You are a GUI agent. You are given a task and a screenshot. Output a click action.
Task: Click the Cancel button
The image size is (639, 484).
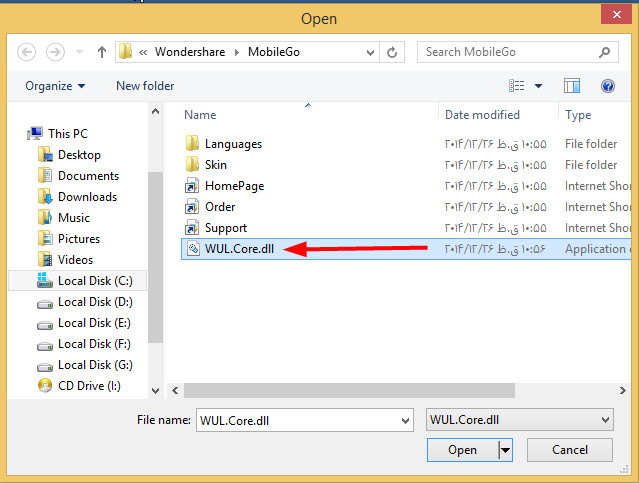(570, 450)
